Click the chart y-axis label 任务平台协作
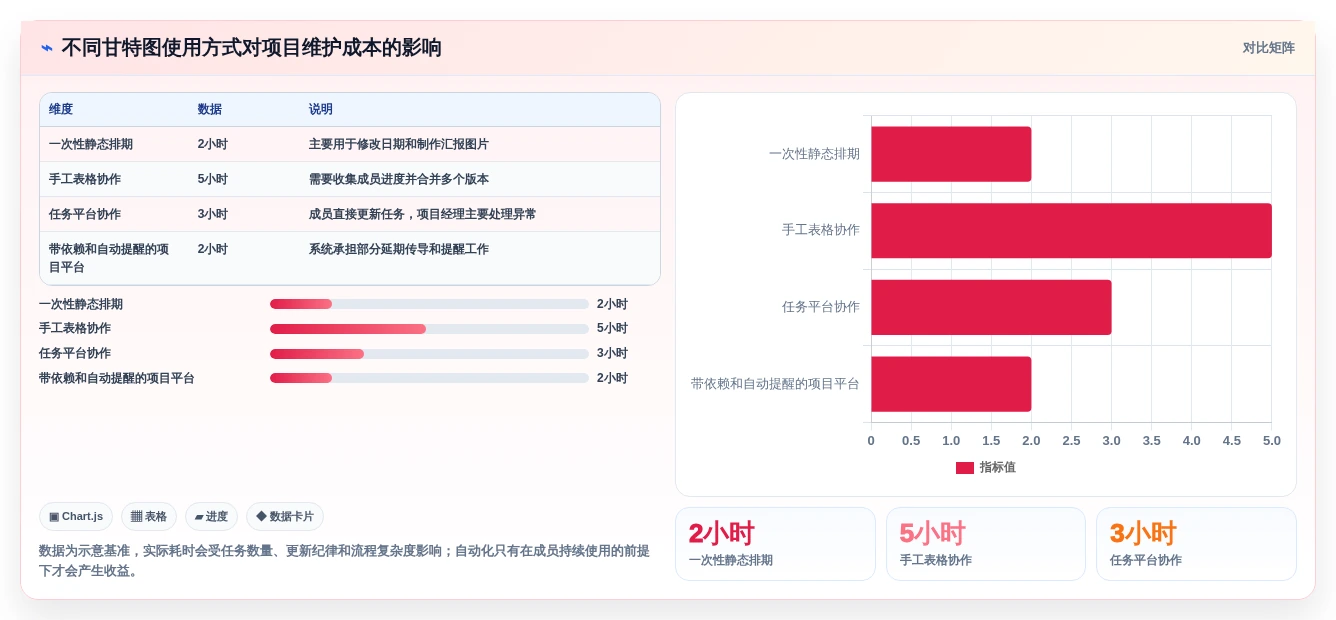The image size is (1336, 620). tap(821, 307)
